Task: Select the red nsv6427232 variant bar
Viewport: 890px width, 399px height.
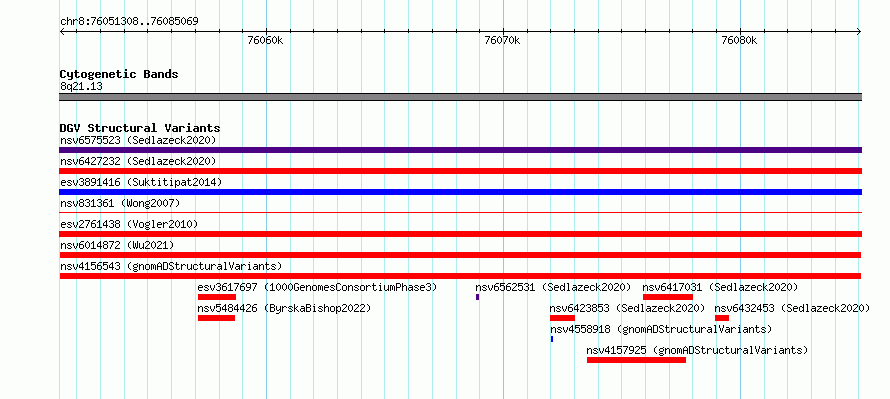Action: [460, 171]
